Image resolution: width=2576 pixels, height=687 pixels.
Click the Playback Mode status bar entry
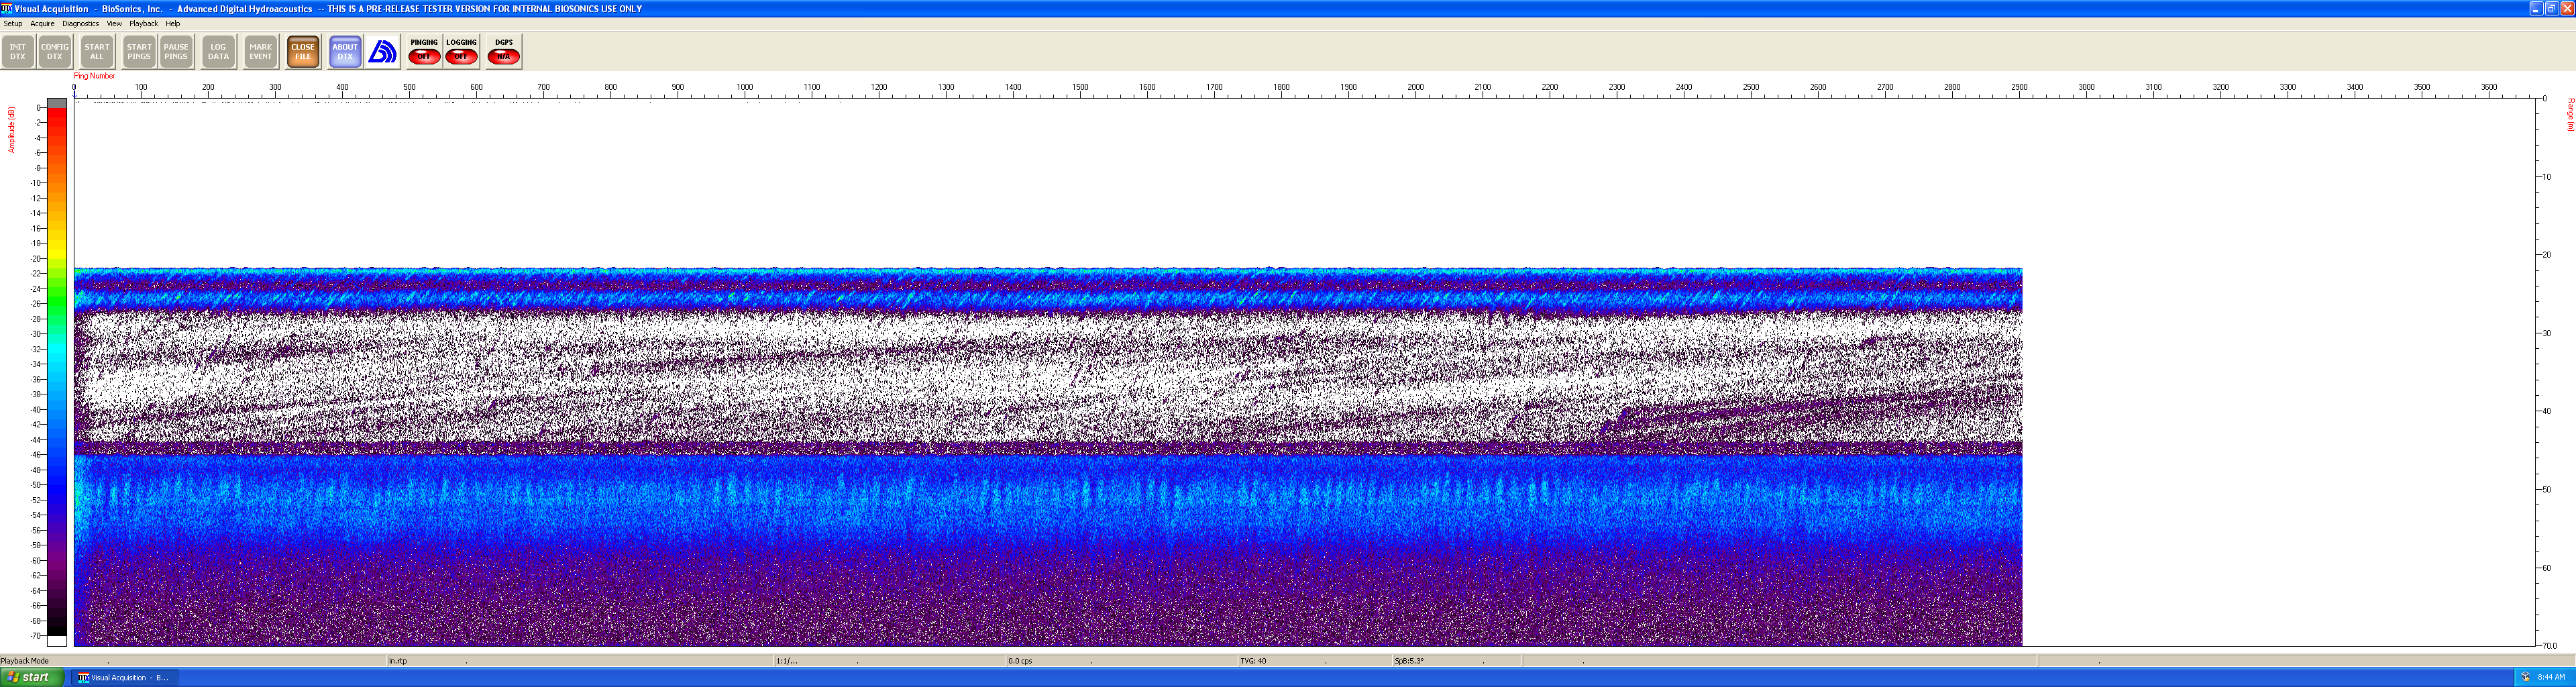point(25,661)
